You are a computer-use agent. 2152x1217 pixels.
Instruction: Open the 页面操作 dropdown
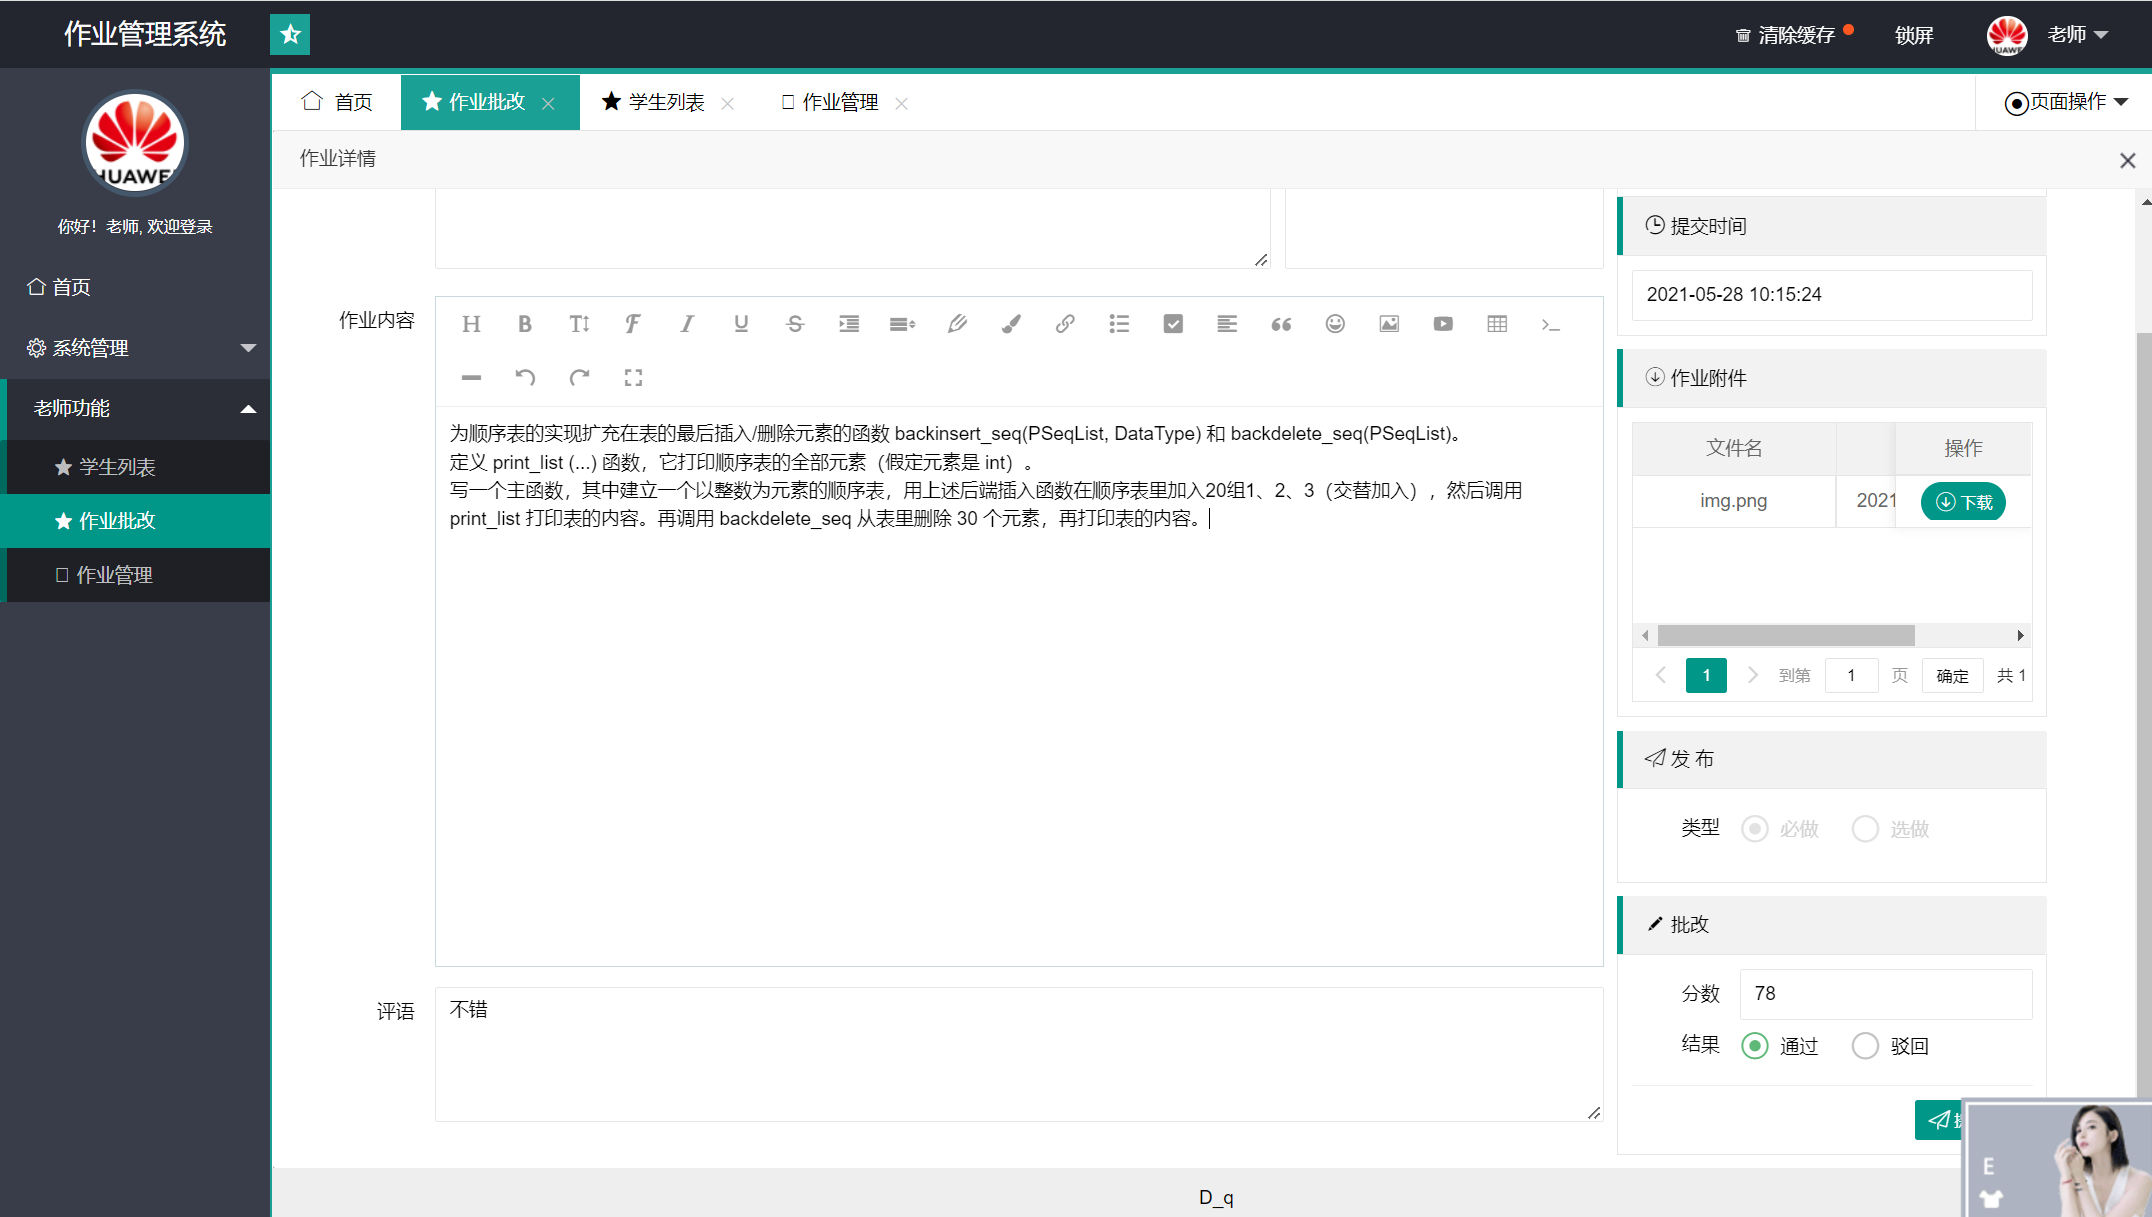click(2066, 102)
